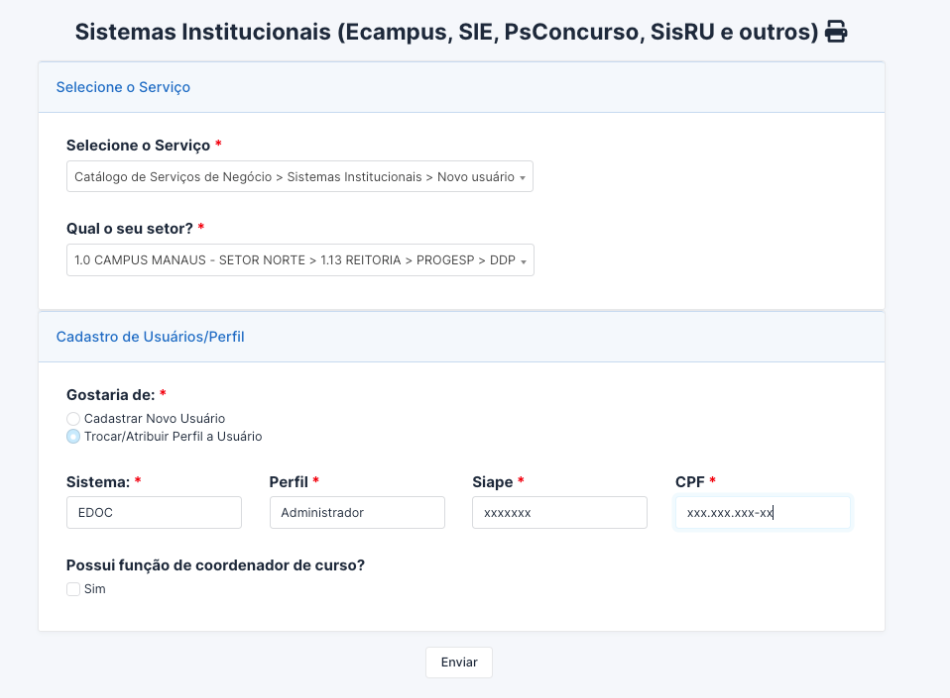This screenshot has height=698, width=950.
Task: Click into the CPF input box
Action: click(762, 512)
